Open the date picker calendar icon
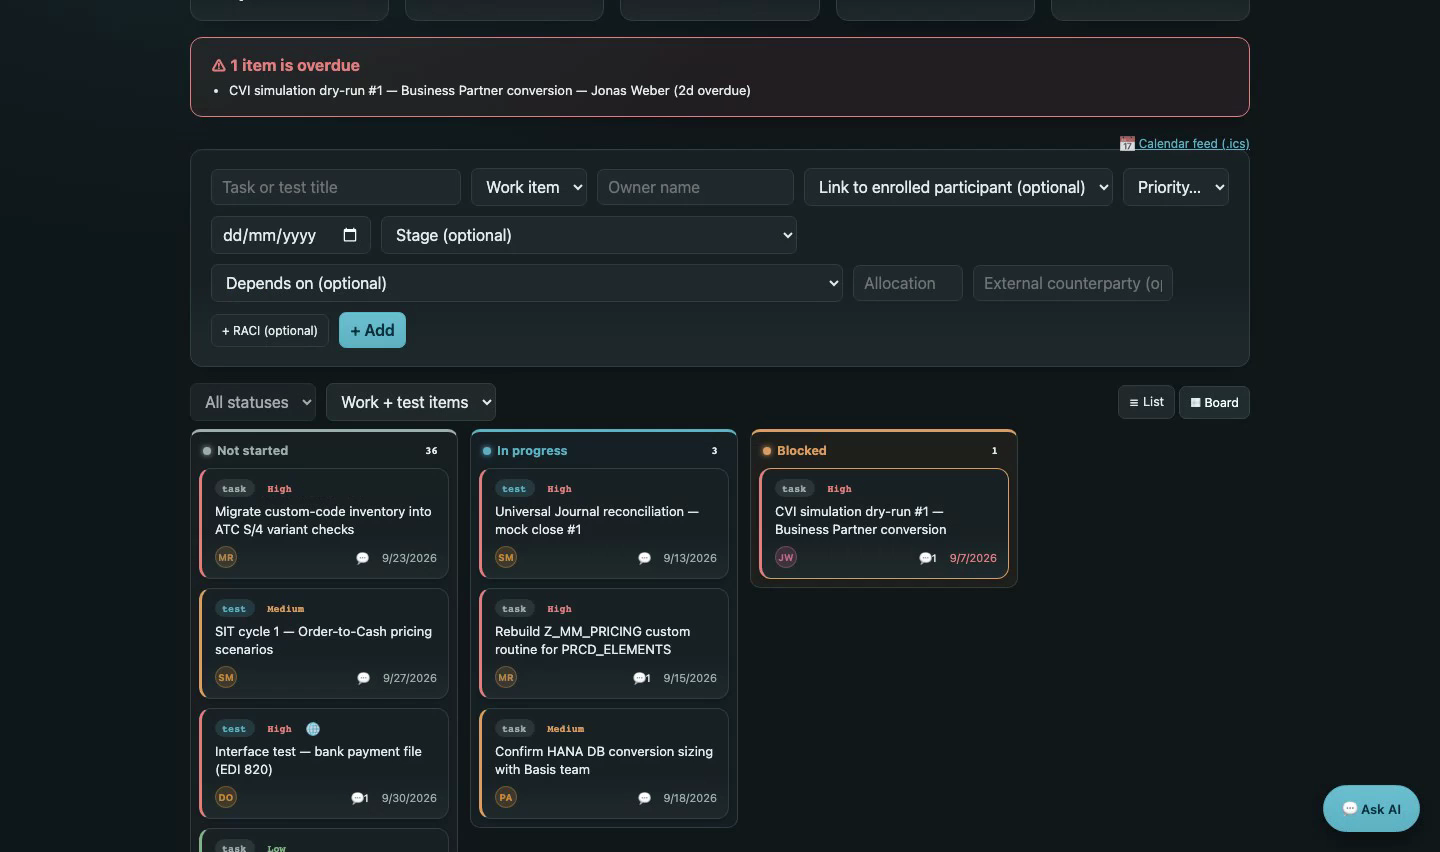 pyautogui.click(x=350, y=235)
